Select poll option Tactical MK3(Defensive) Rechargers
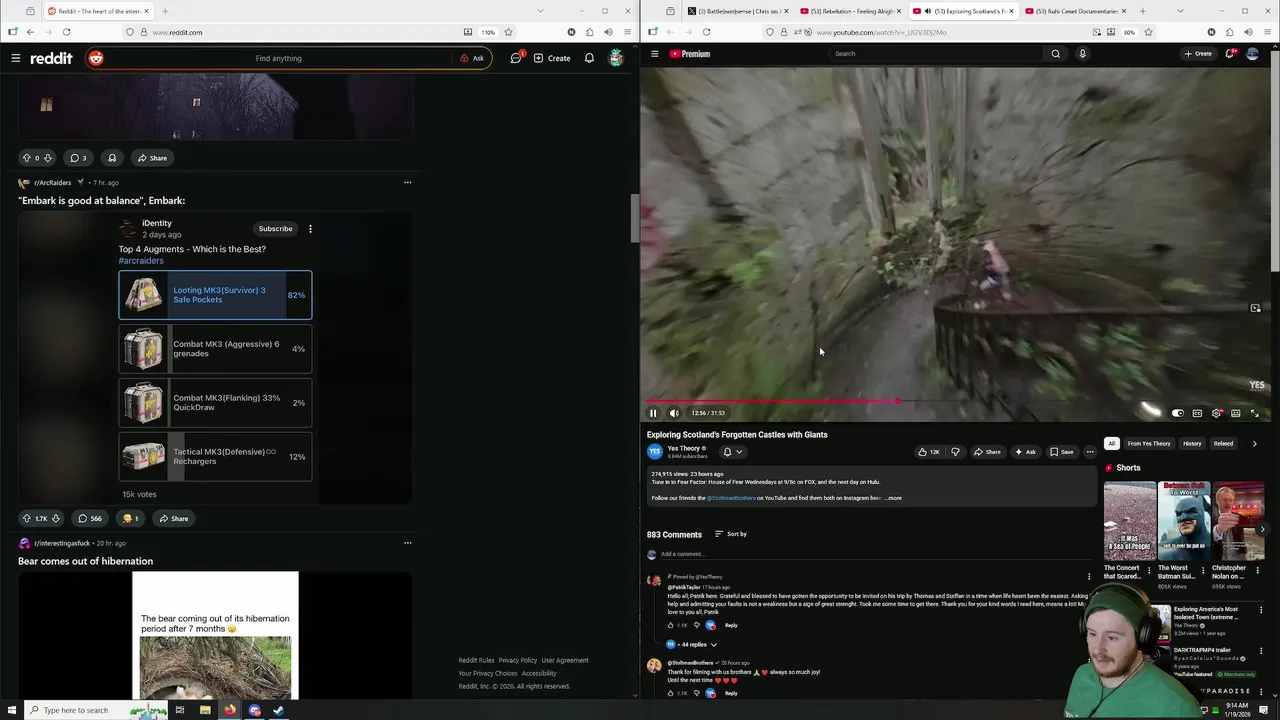1280x720 pixels. coord(215,457)
